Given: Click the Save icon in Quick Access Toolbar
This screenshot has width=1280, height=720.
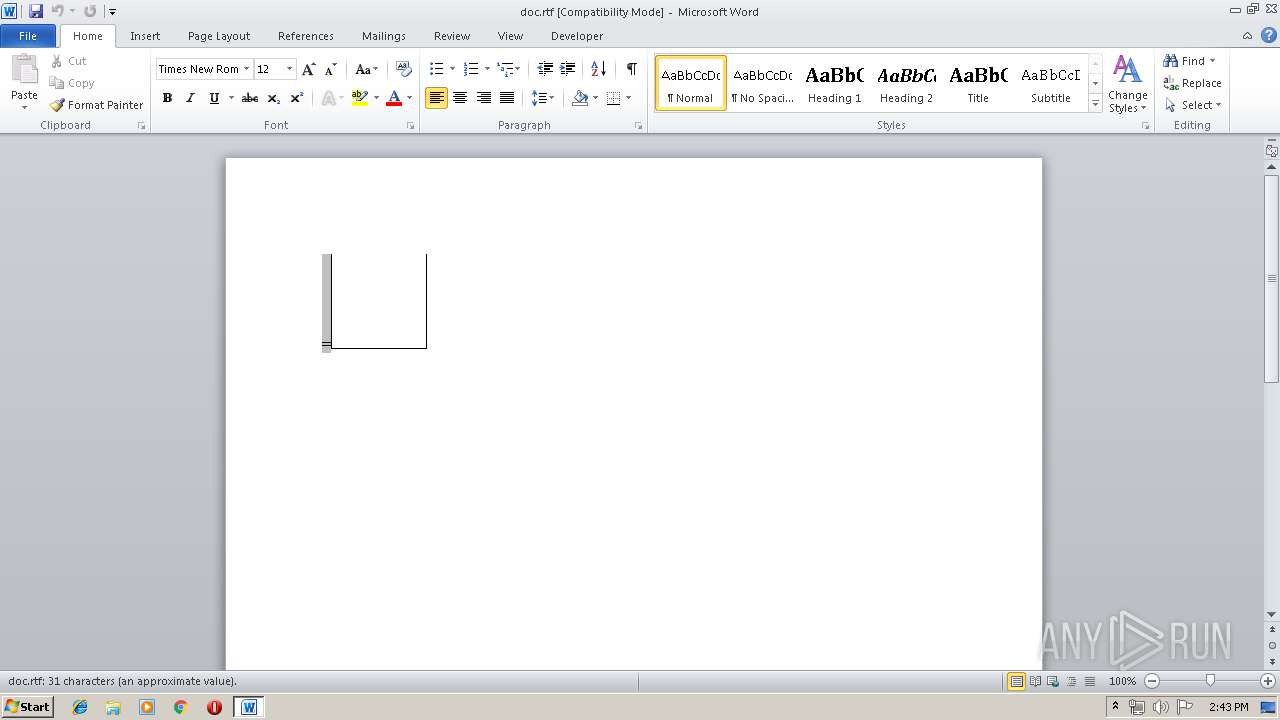Looking at the screenshot, I should click(x=36, y=11).
